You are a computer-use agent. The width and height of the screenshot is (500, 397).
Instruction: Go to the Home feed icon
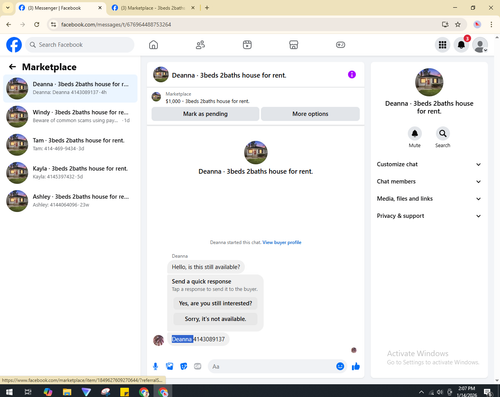pos(153,45)
